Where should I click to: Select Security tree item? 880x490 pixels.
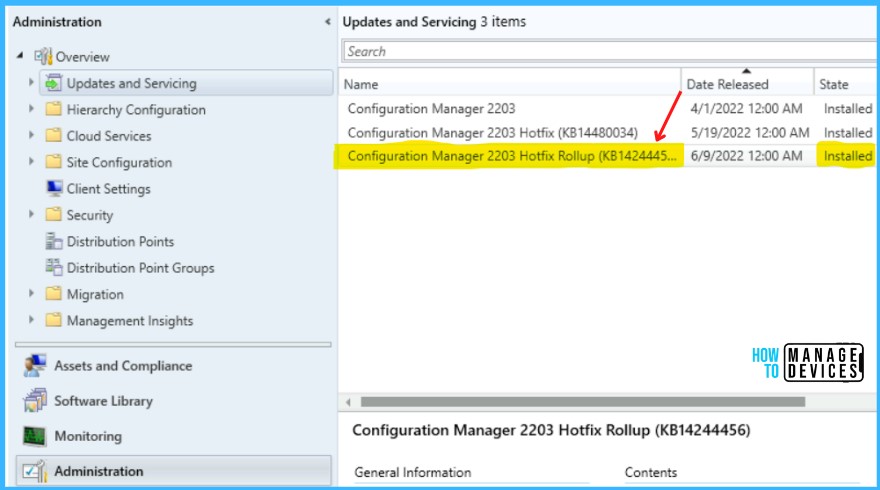(x=90, y=215)
